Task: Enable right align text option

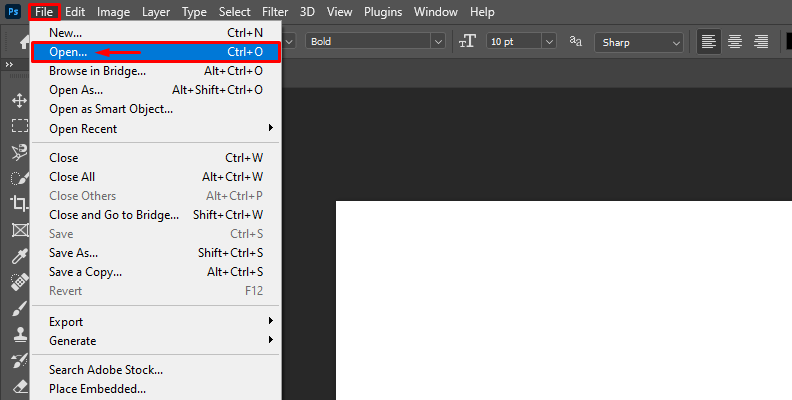Action: 761,41
